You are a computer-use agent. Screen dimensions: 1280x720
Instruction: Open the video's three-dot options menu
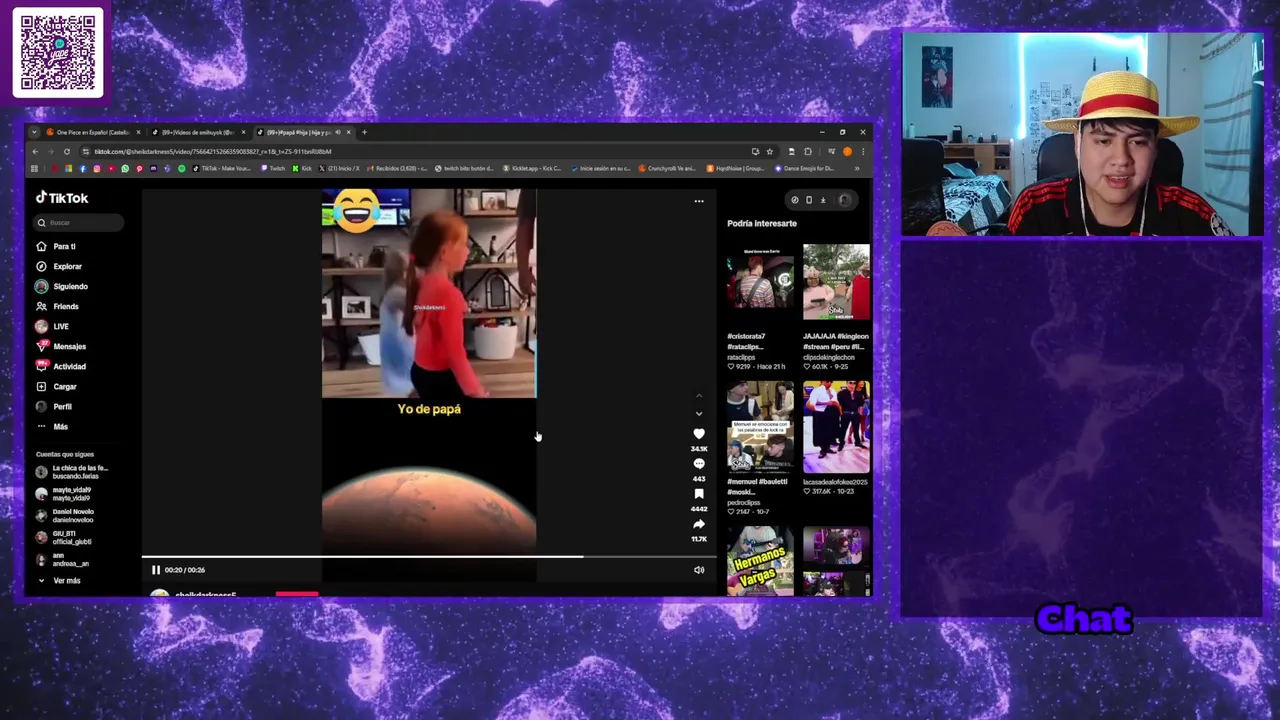coord(699,201)
